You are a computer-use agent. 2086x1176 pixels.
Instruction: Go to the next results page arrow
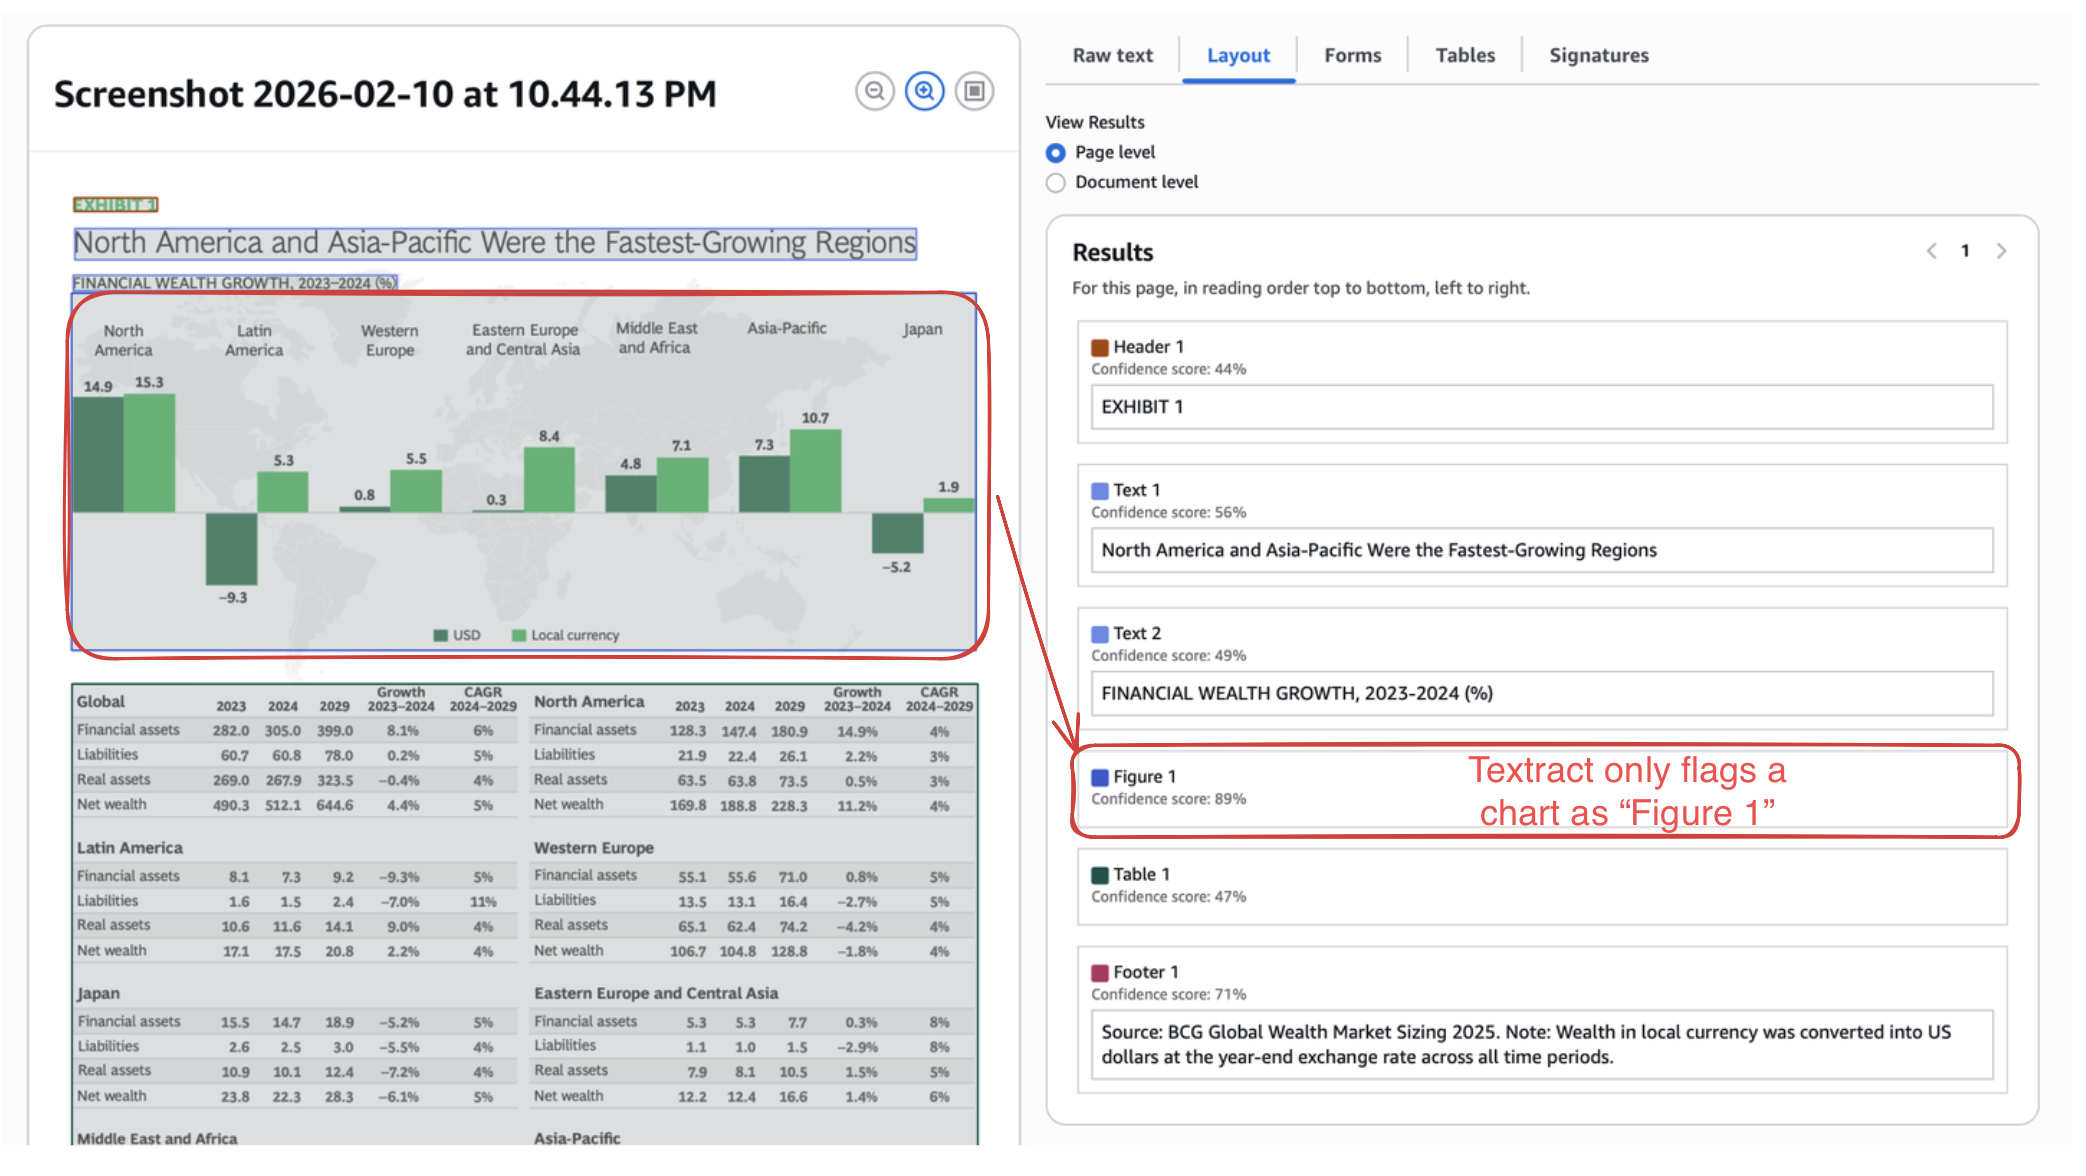2001,251
